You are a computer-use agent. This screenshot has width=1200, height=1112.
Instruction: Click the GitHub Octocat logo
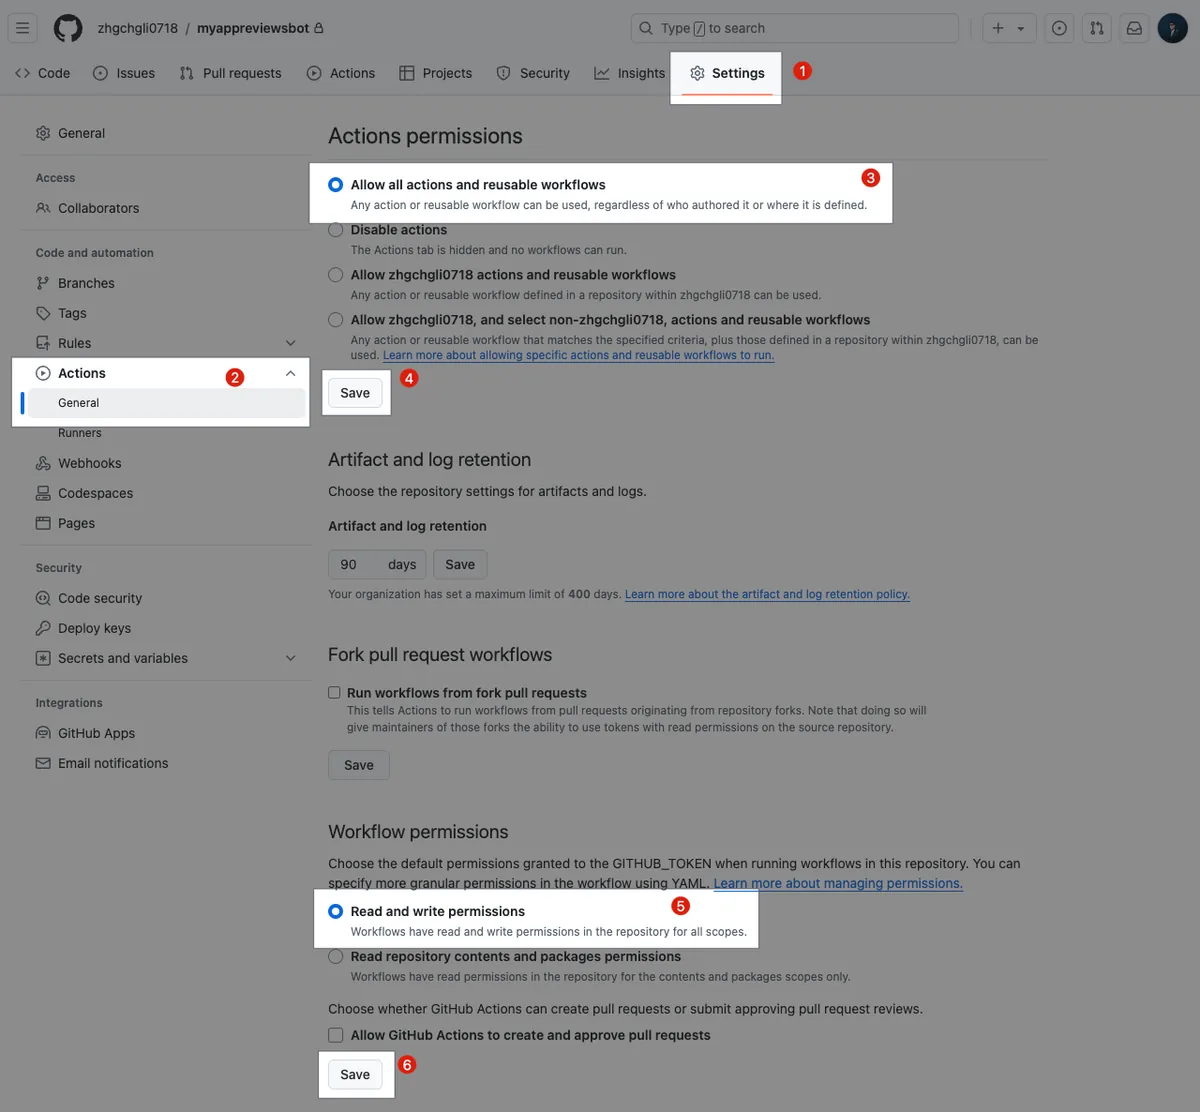pyautogui.click(x=68, y=28)
